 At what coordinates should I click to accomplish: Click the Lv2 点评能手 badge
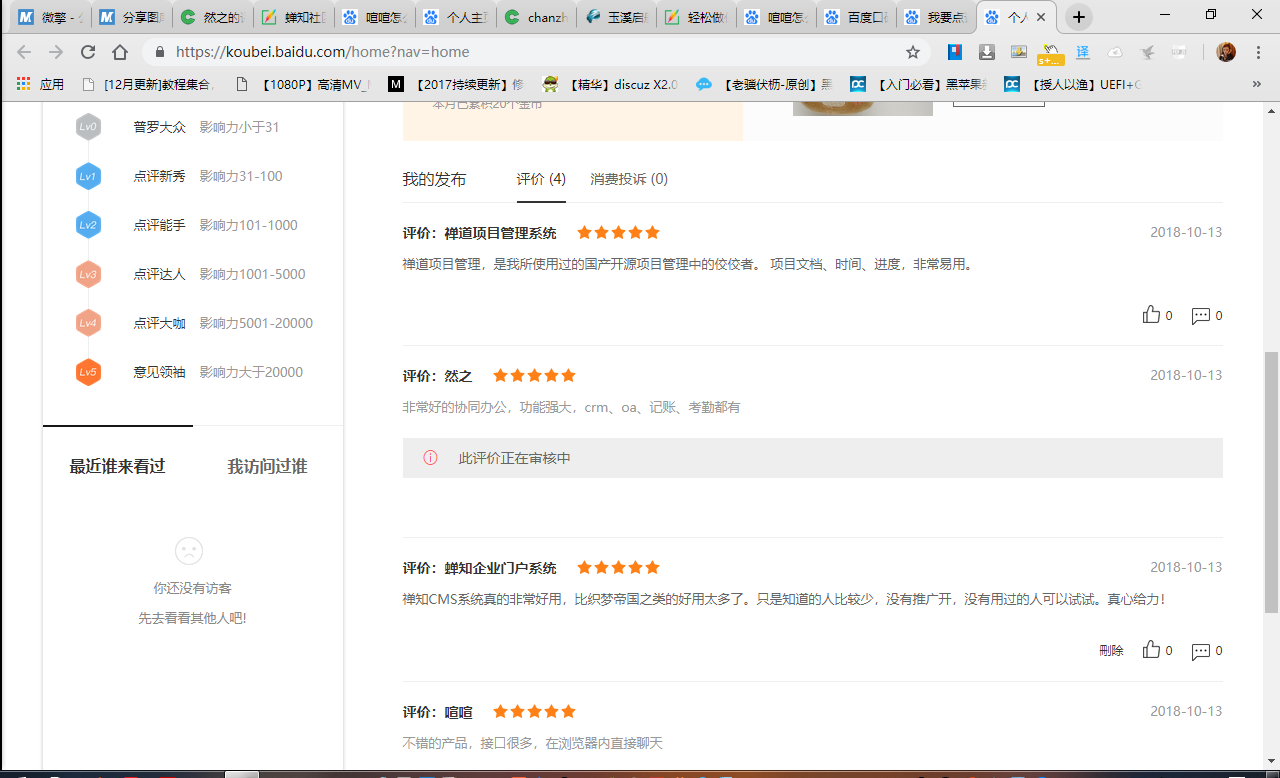(x=88, y=225)
